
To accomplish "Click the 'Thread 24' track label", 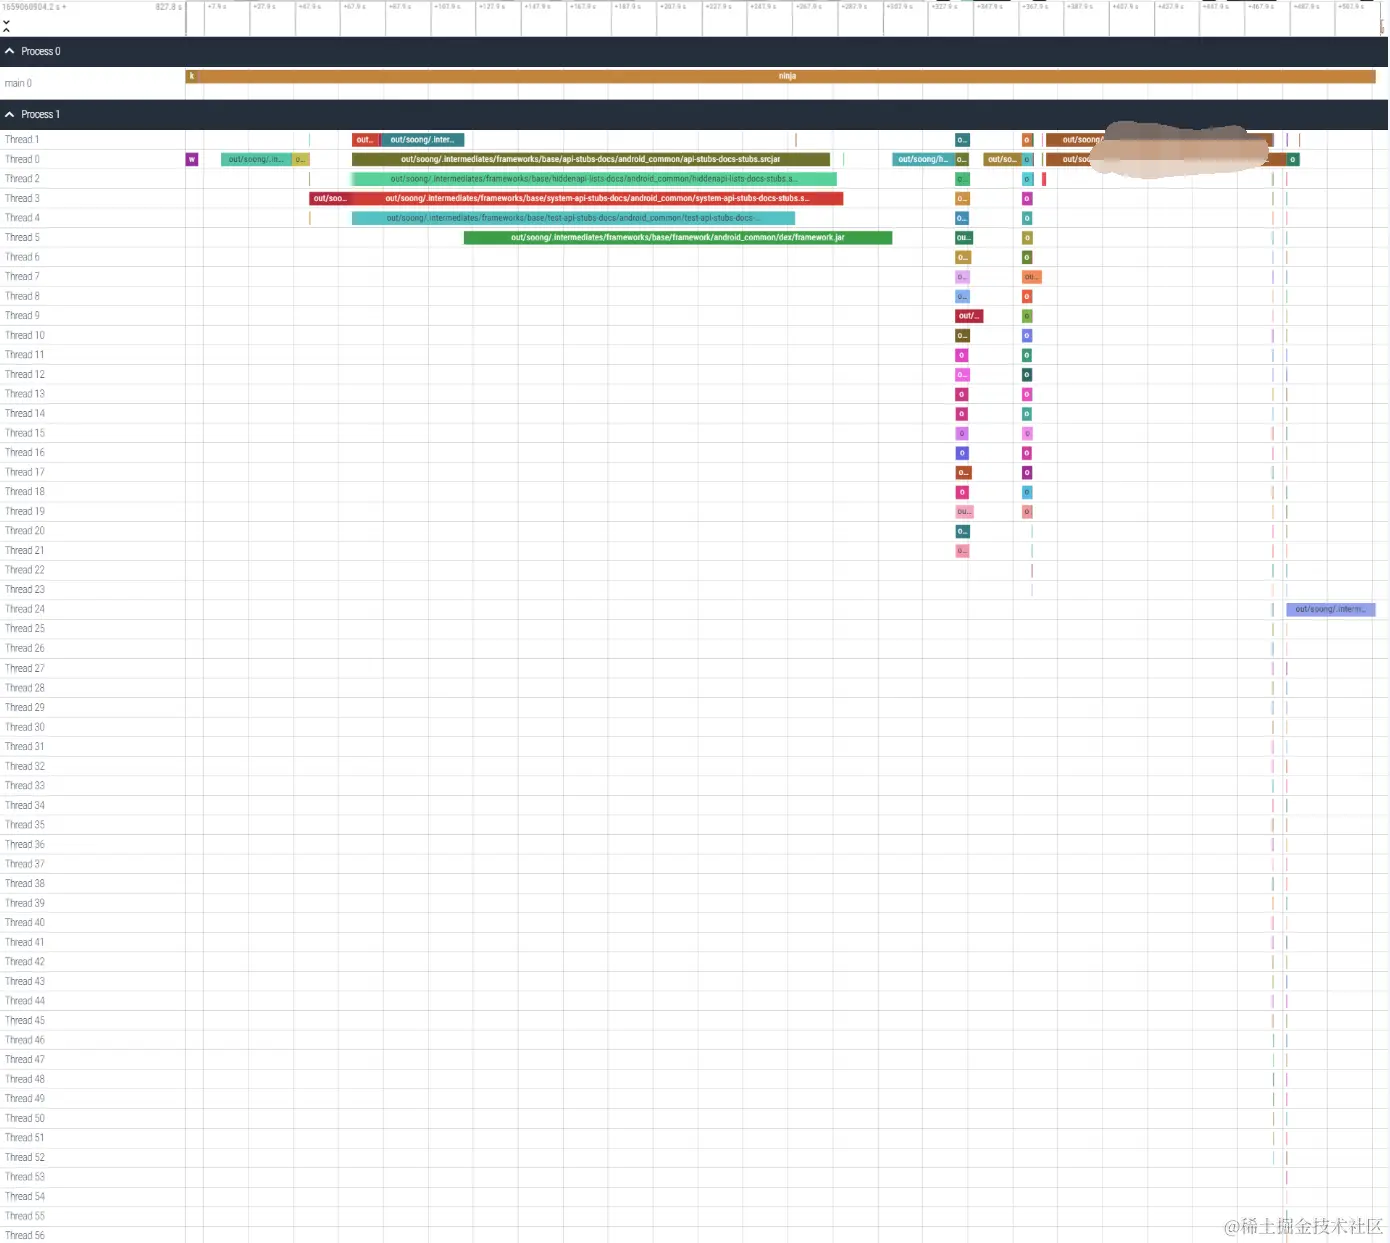I will coord(25,609).
